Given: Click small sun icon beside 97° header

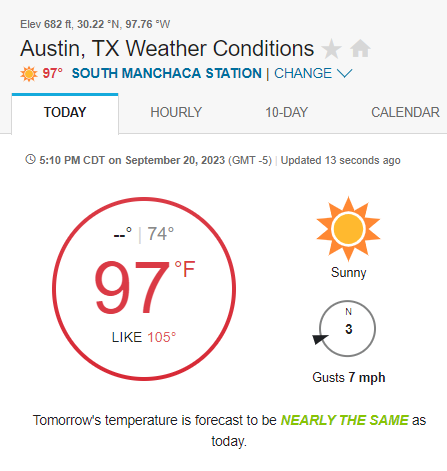Looking at the screenshot, I should (29, 74).
